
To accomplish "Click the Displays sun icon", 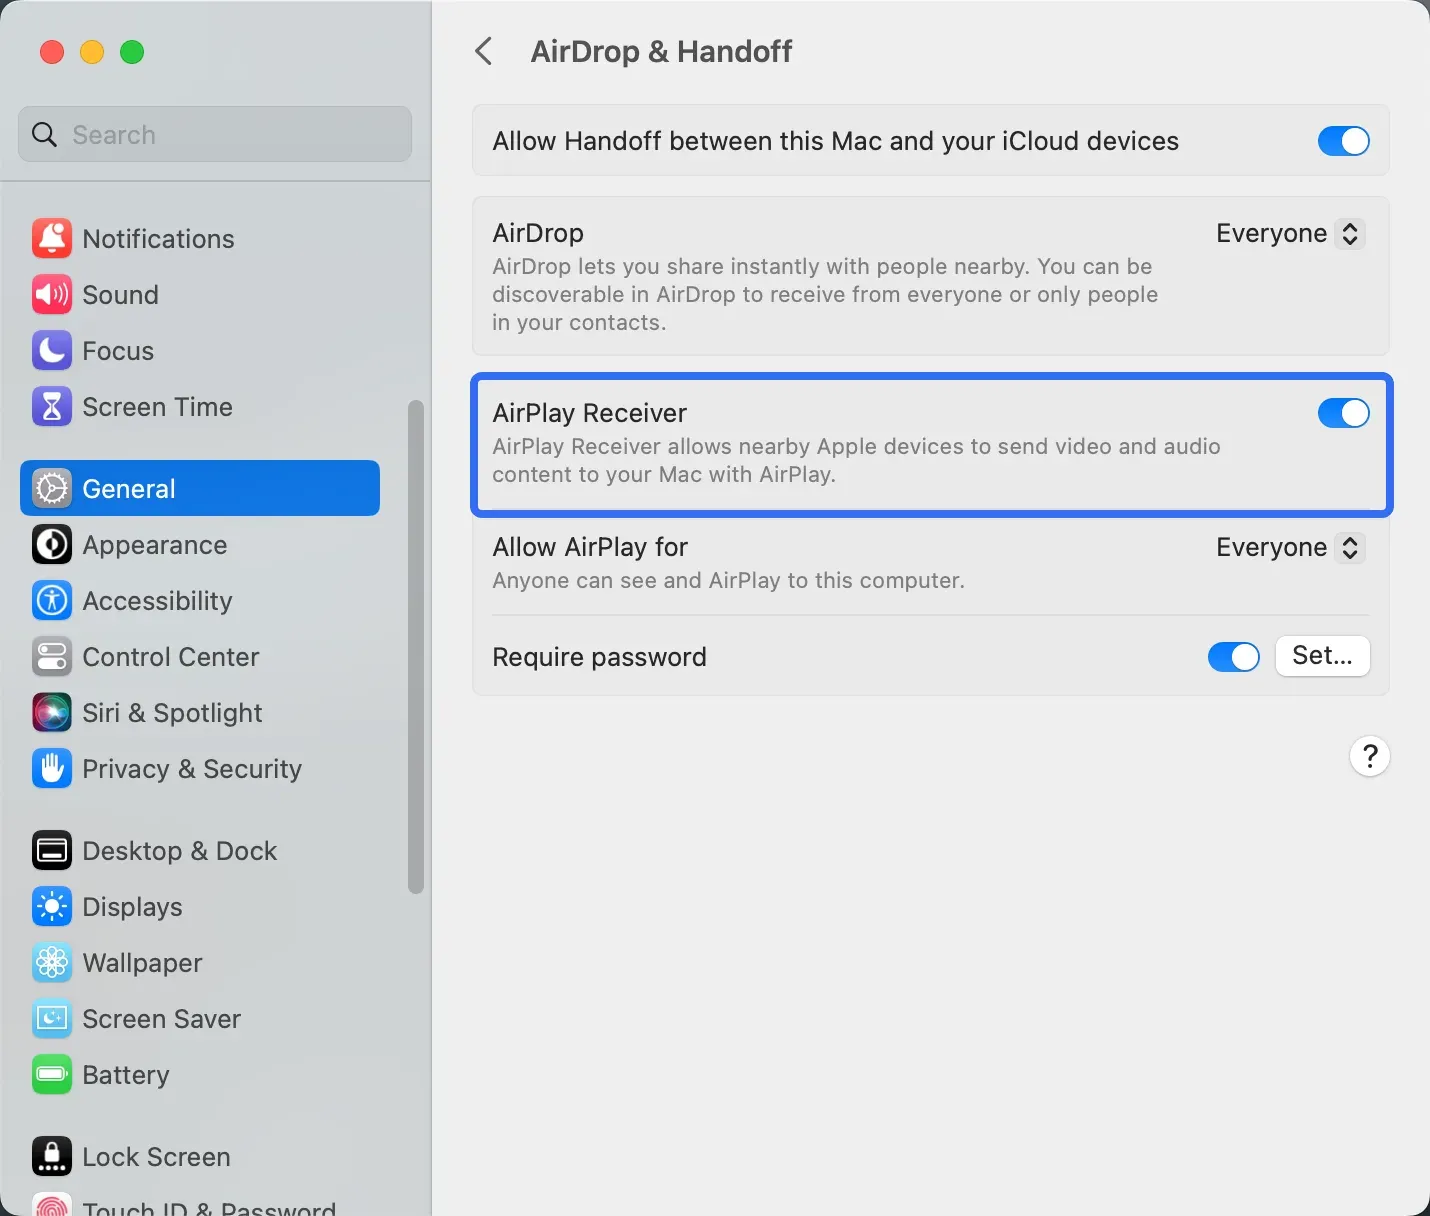I will click(52, 906).
